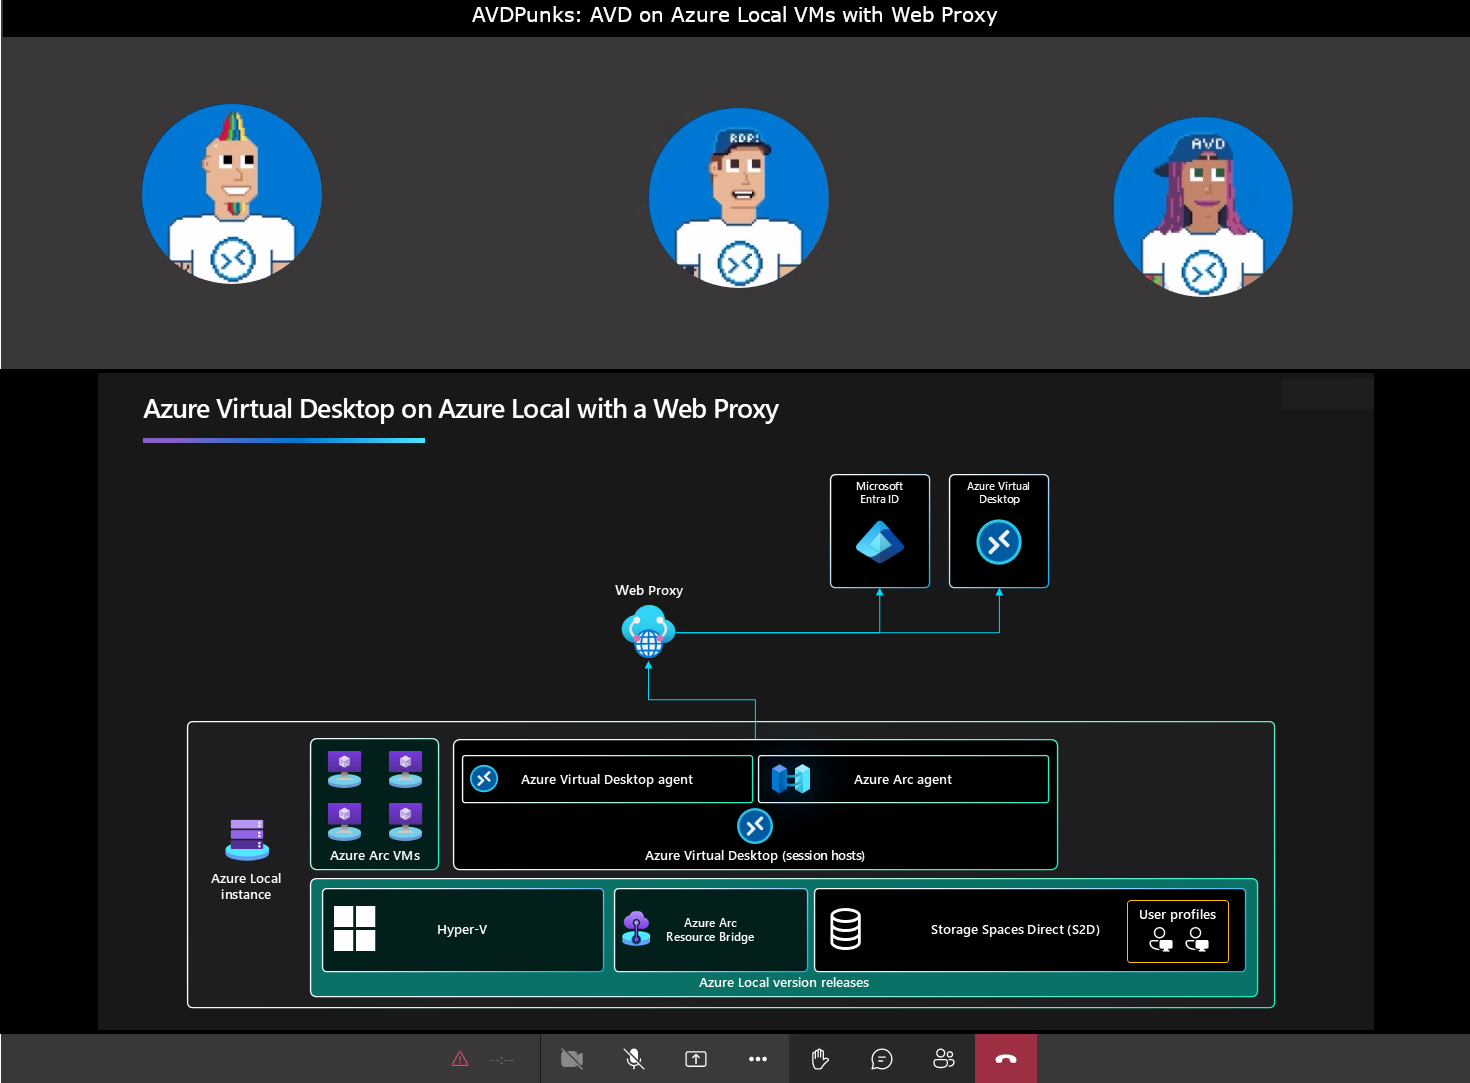This screenshot has width=1470, height=1083.
Task: Unmute the microphone
Action: pos(634,1059)
